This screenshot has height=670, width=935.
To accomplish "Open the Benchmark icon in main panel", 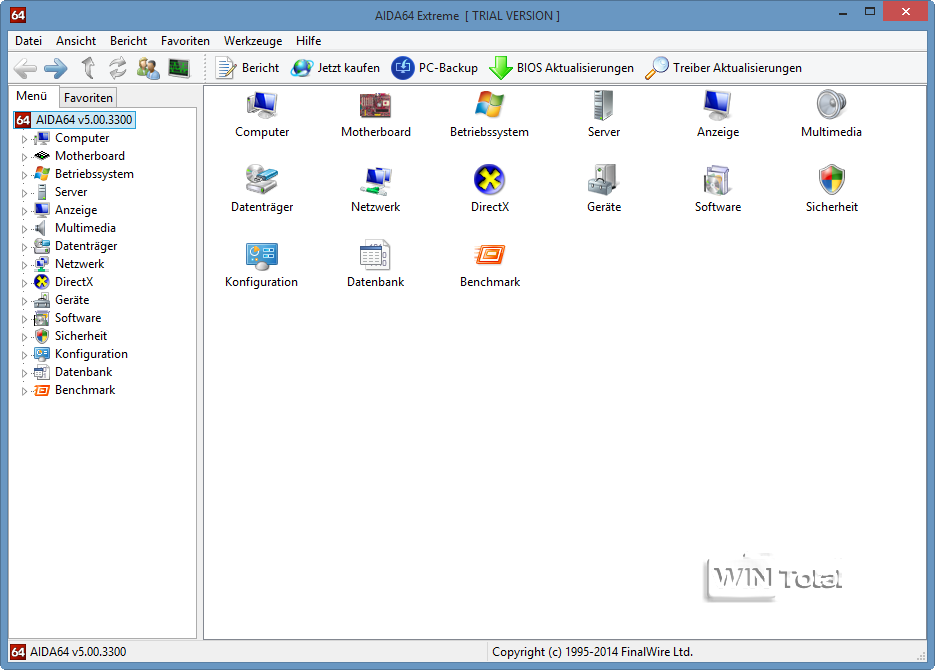I will [489, 256].
